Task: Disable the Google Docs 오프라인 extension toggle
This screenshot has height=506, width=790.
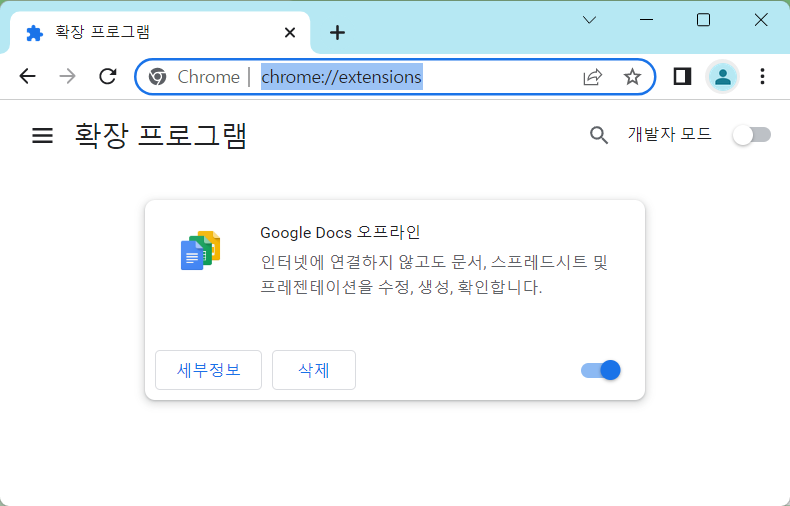Action: pos(601,370)
